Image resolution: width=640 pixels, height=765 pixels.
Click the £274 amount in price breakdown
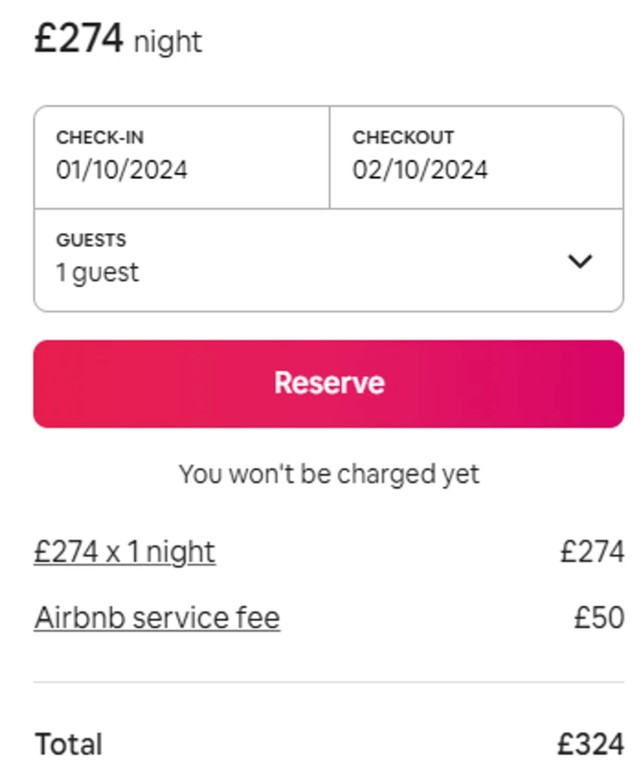click(x=592, y=552)
